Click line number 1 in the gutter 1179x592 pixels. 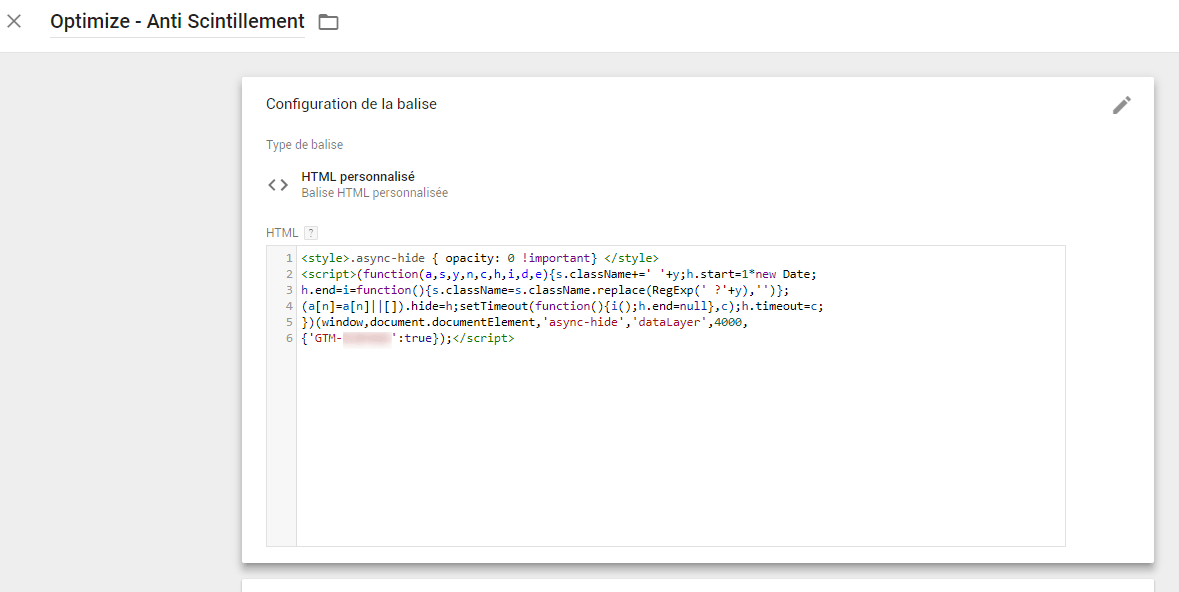pyautogui.click(x=289, y=258)
